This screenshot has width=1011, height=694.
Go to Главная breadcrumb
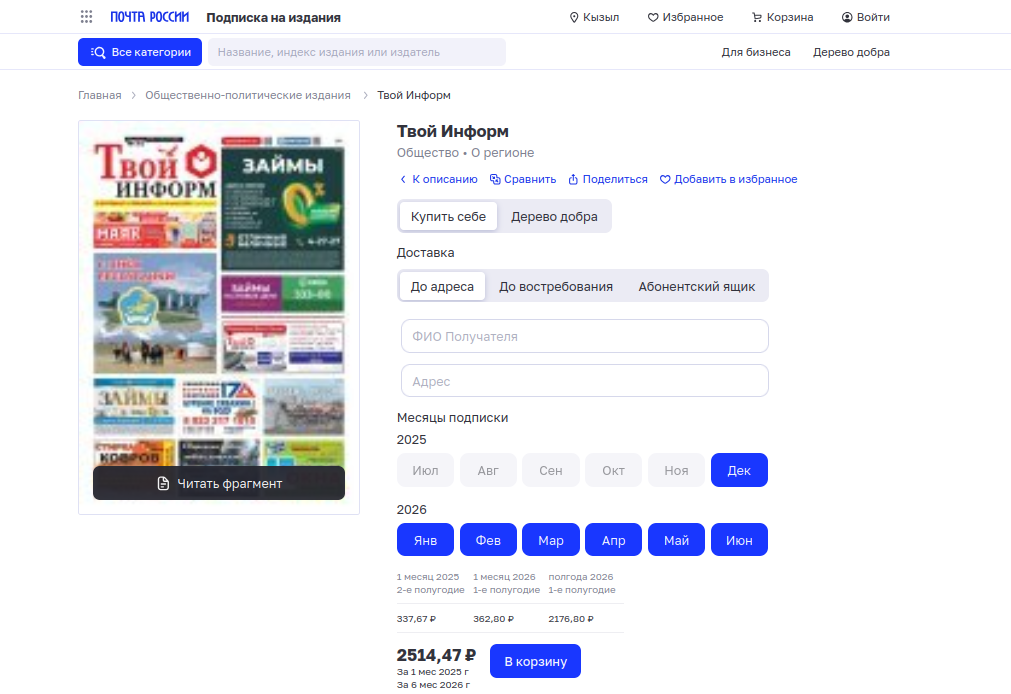coord(99,95)
